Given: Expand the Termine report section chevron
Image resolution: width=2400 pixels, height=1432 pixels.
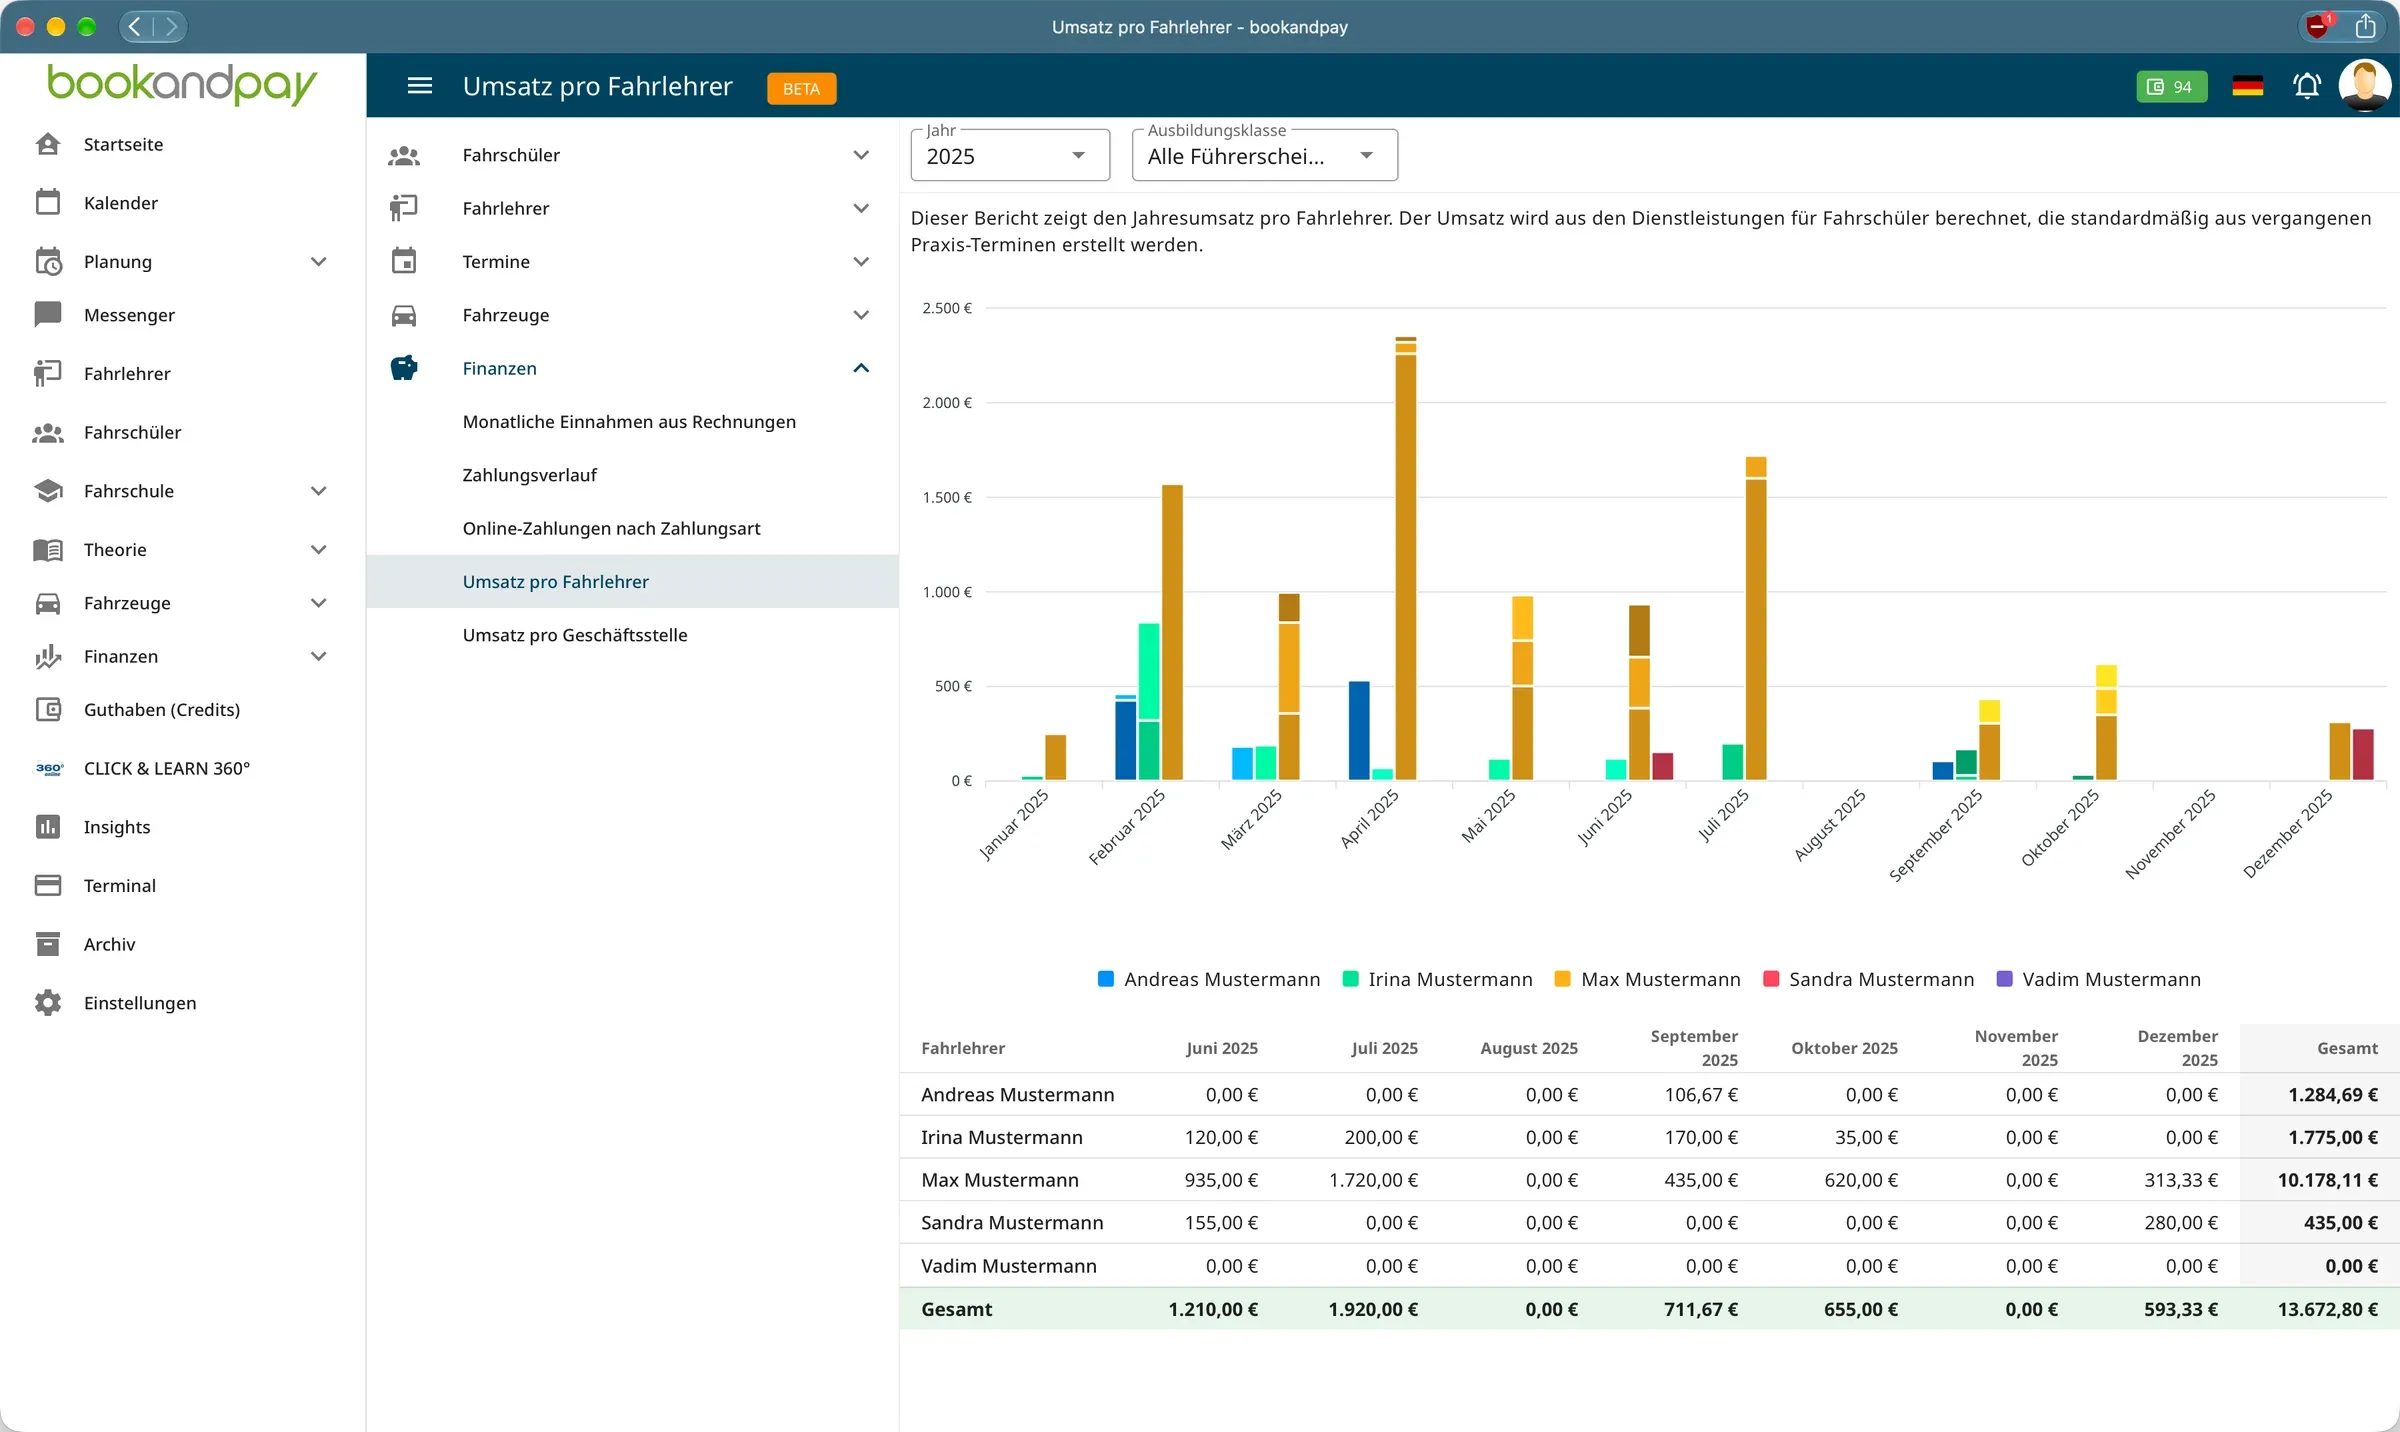Looking at the screenshot, I should point(861,262).
